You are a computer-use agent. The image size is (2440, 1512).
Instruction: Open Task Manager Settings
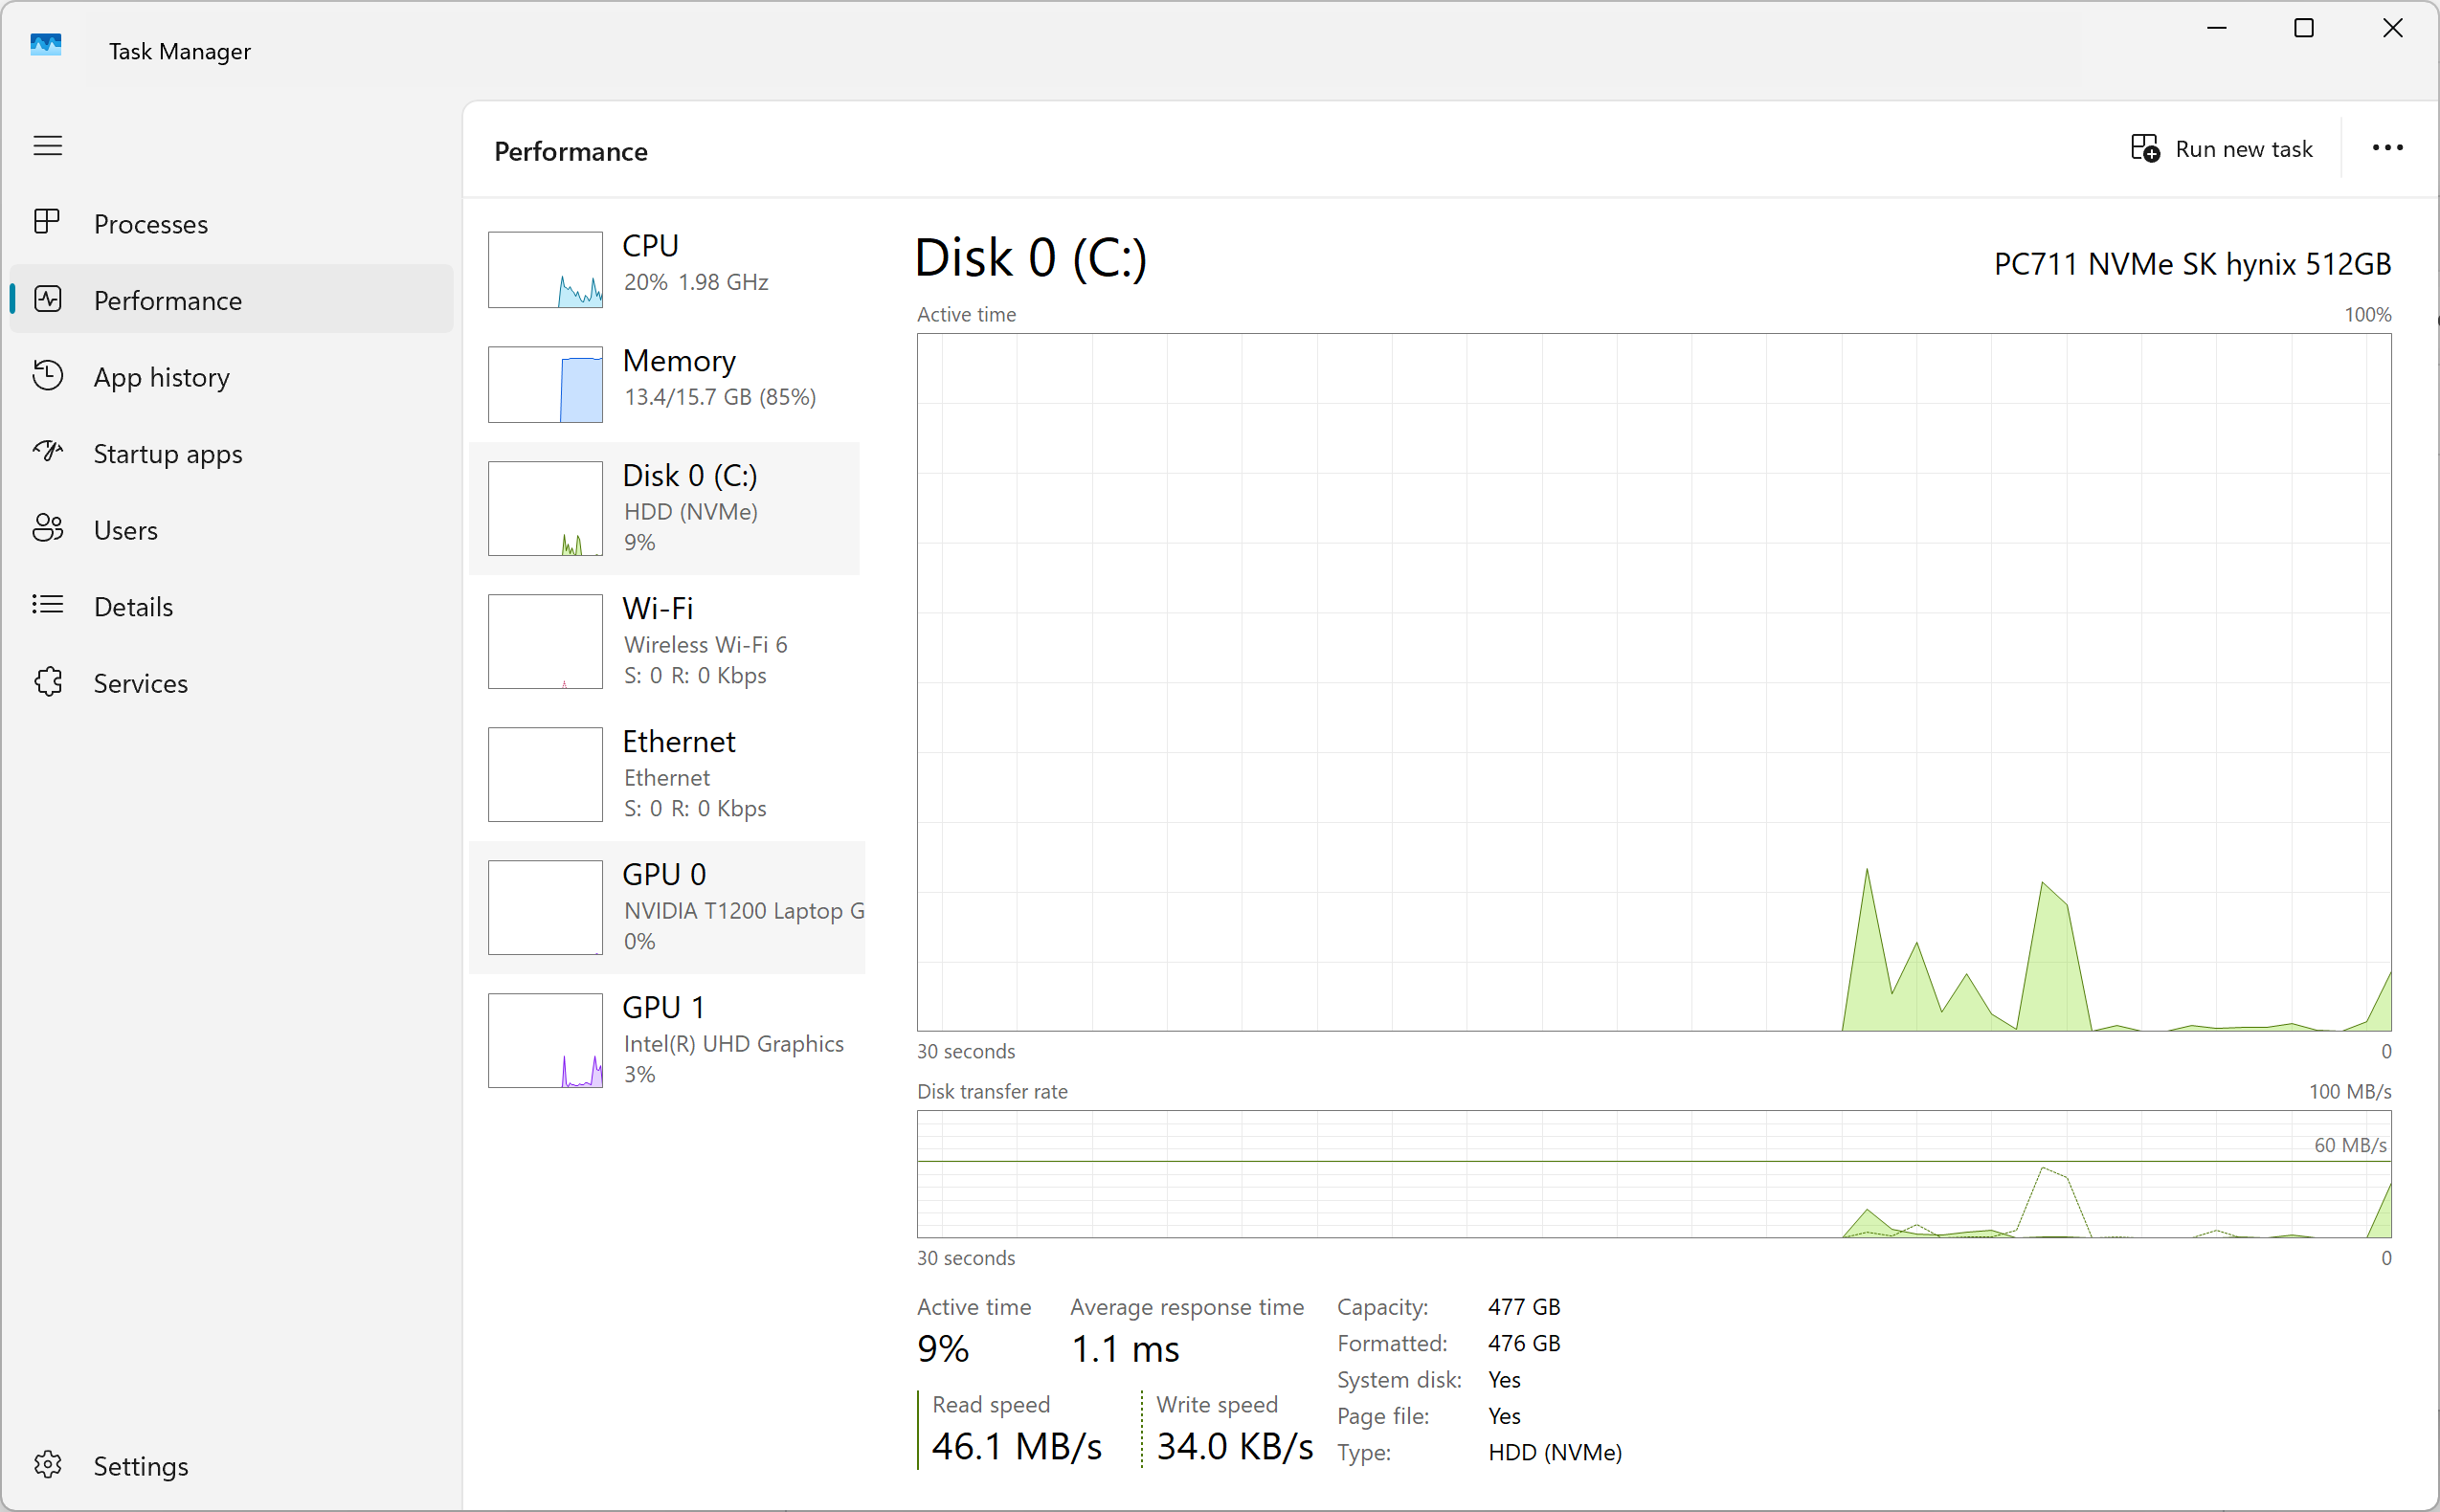(x=141, y=1466)
